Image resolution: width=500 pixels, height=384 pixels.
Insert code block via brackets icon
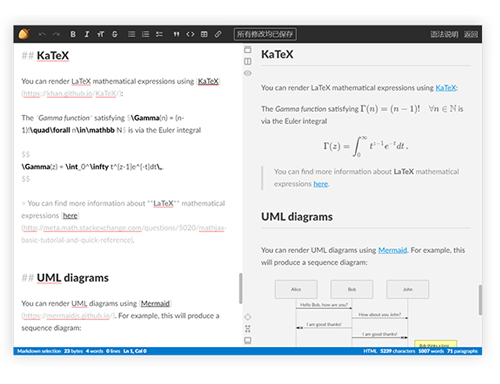pos(190,34)
